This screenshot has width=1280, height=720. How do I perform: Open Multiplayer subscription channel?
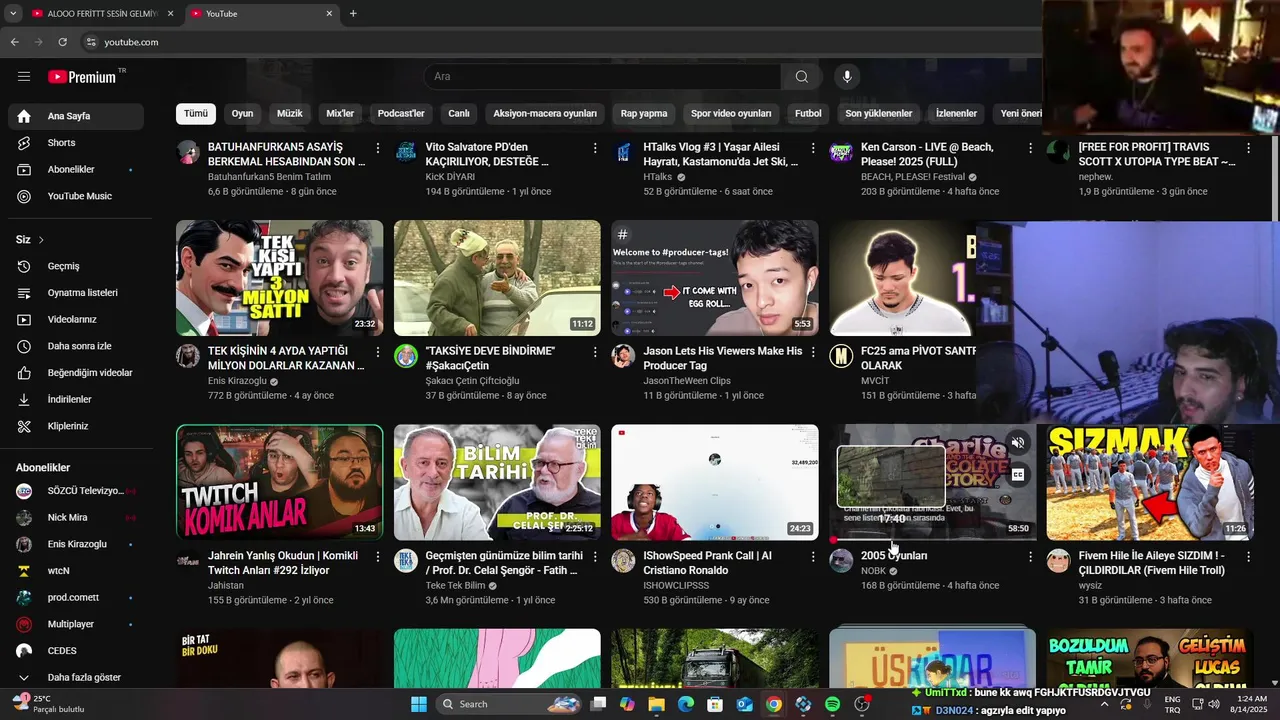[76, 624]
